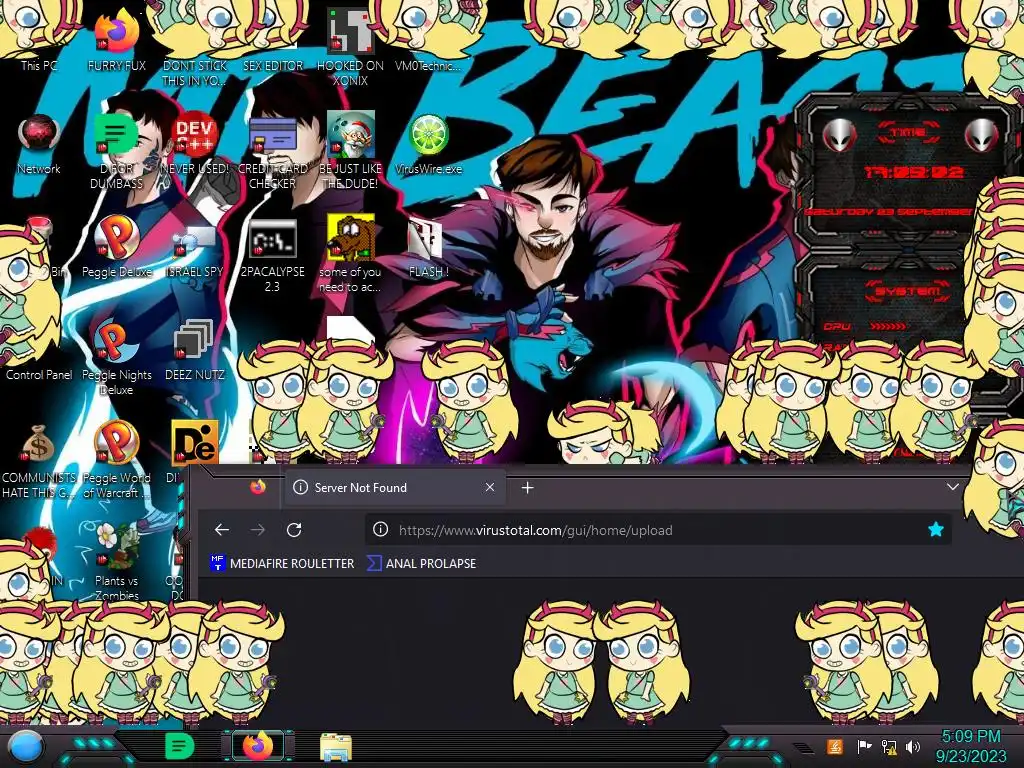Toggle the blue bookmark star
This screenshot has height=768, width=1024.
tap(936, 530)
